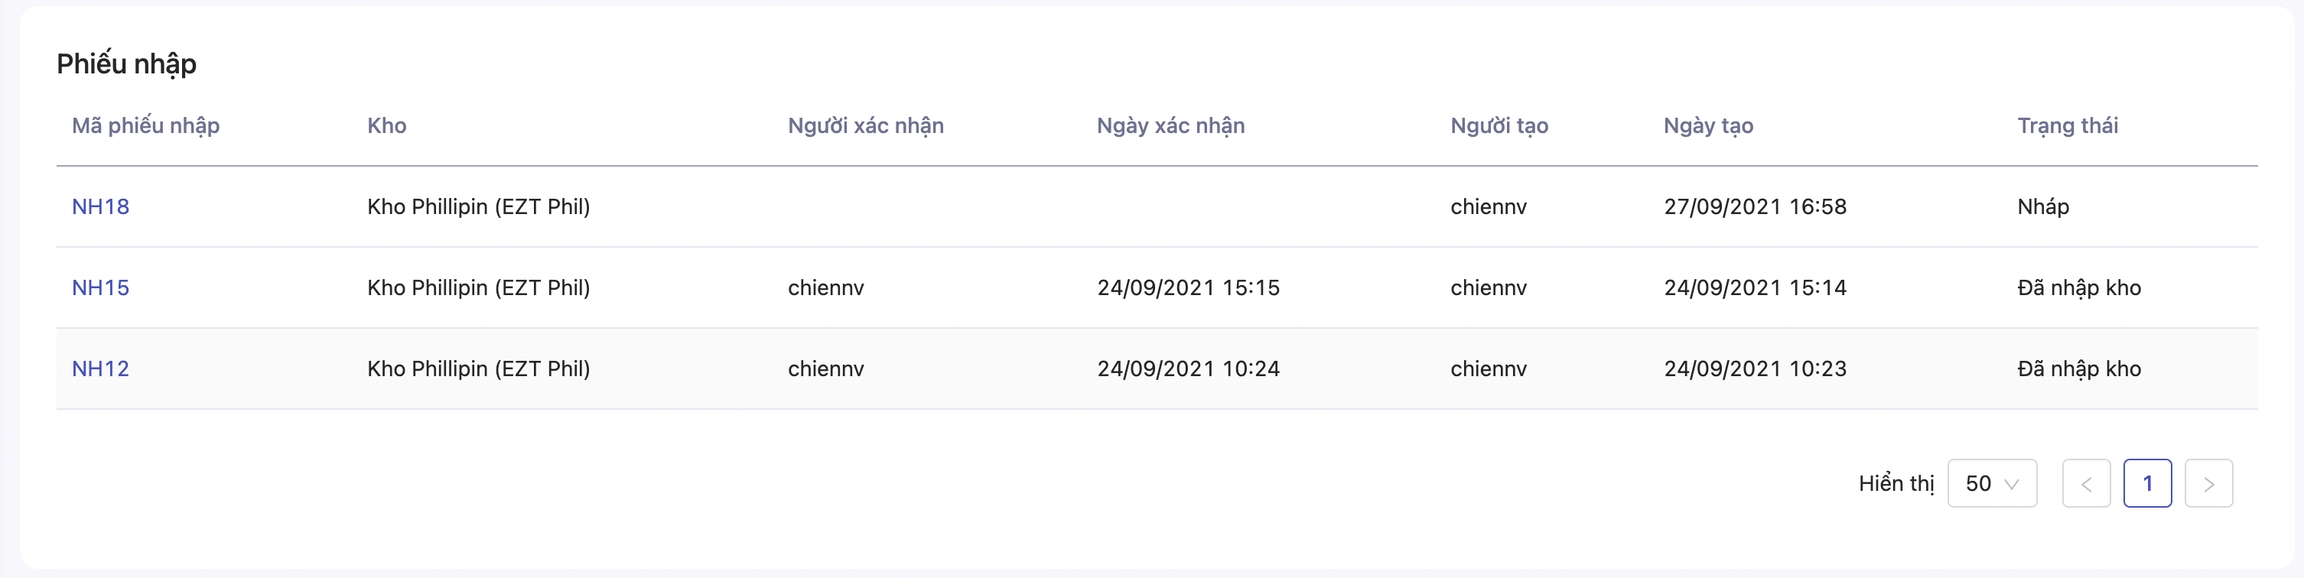This screenshot has width=2304, height=578.
Task: Click the Người tạo column header
Action: [1499, 126]
